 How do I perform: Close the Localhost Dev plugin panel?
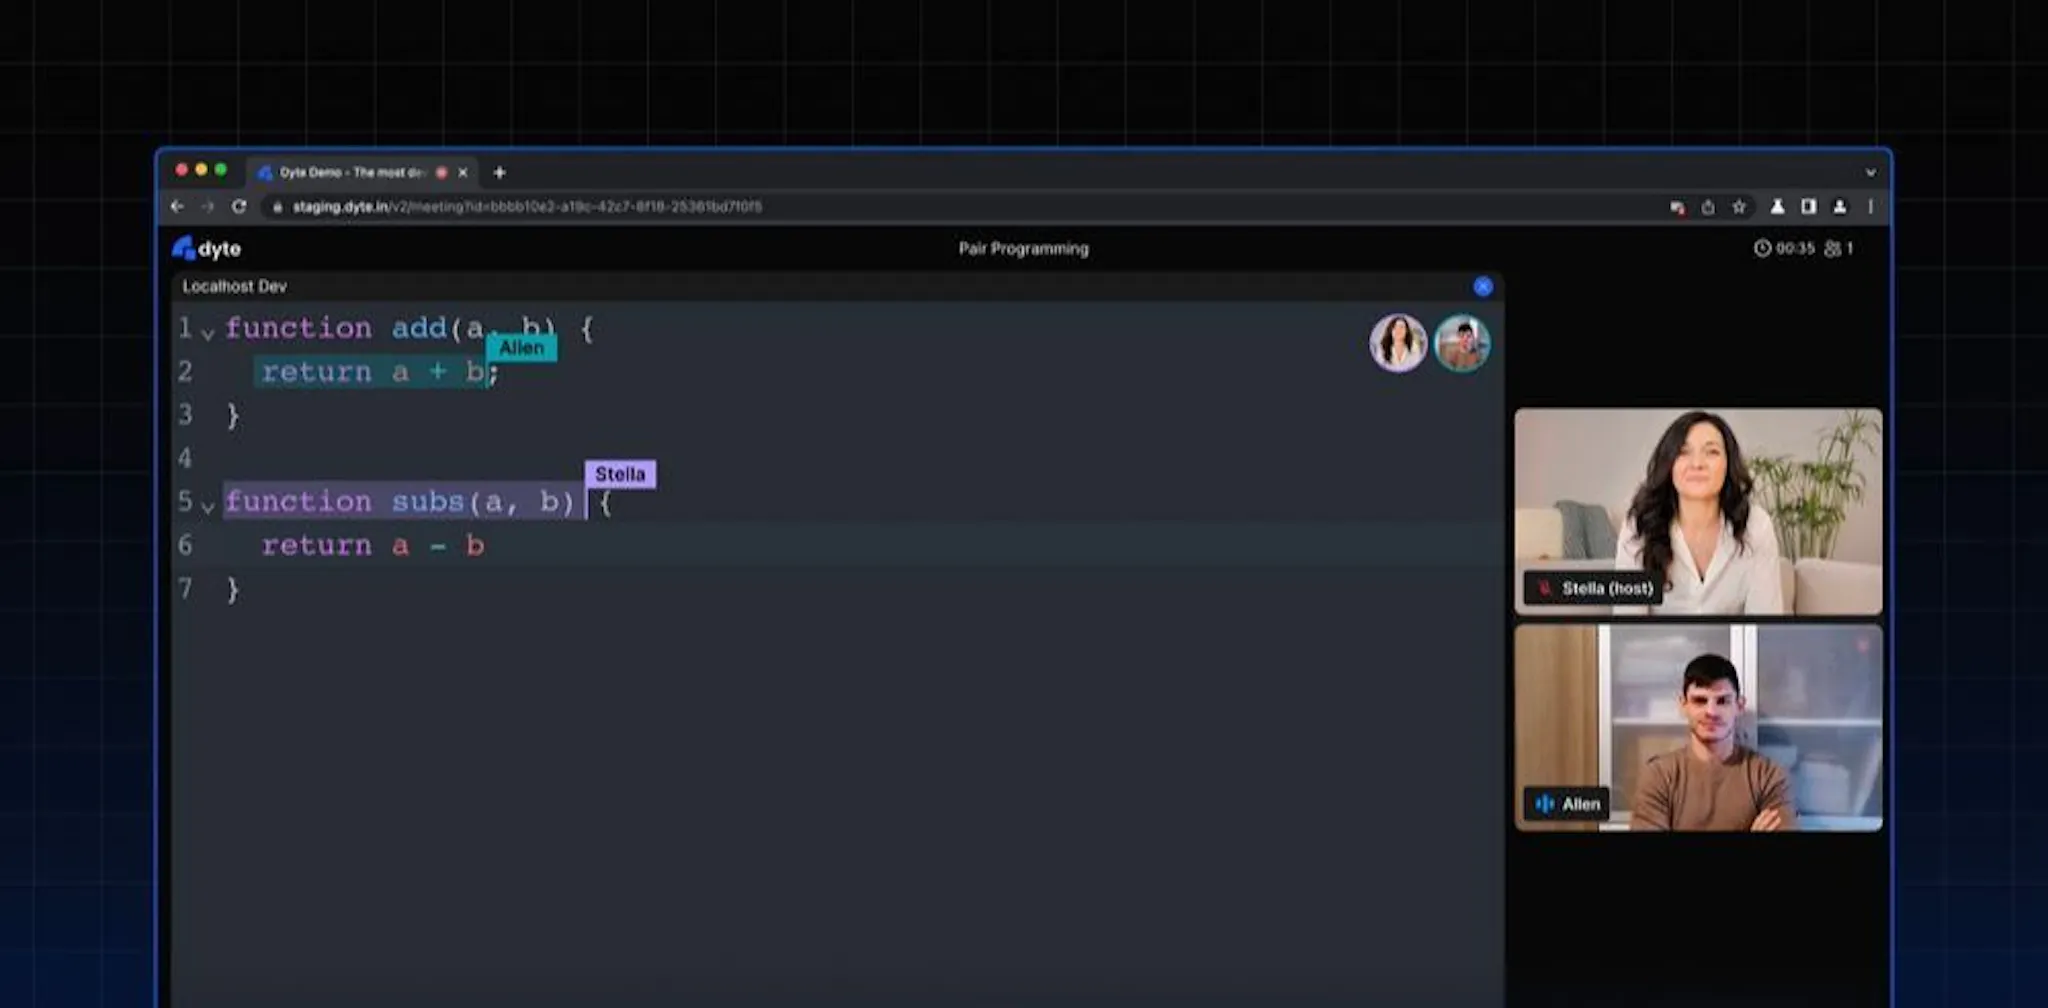click(x=1483, y=287)
